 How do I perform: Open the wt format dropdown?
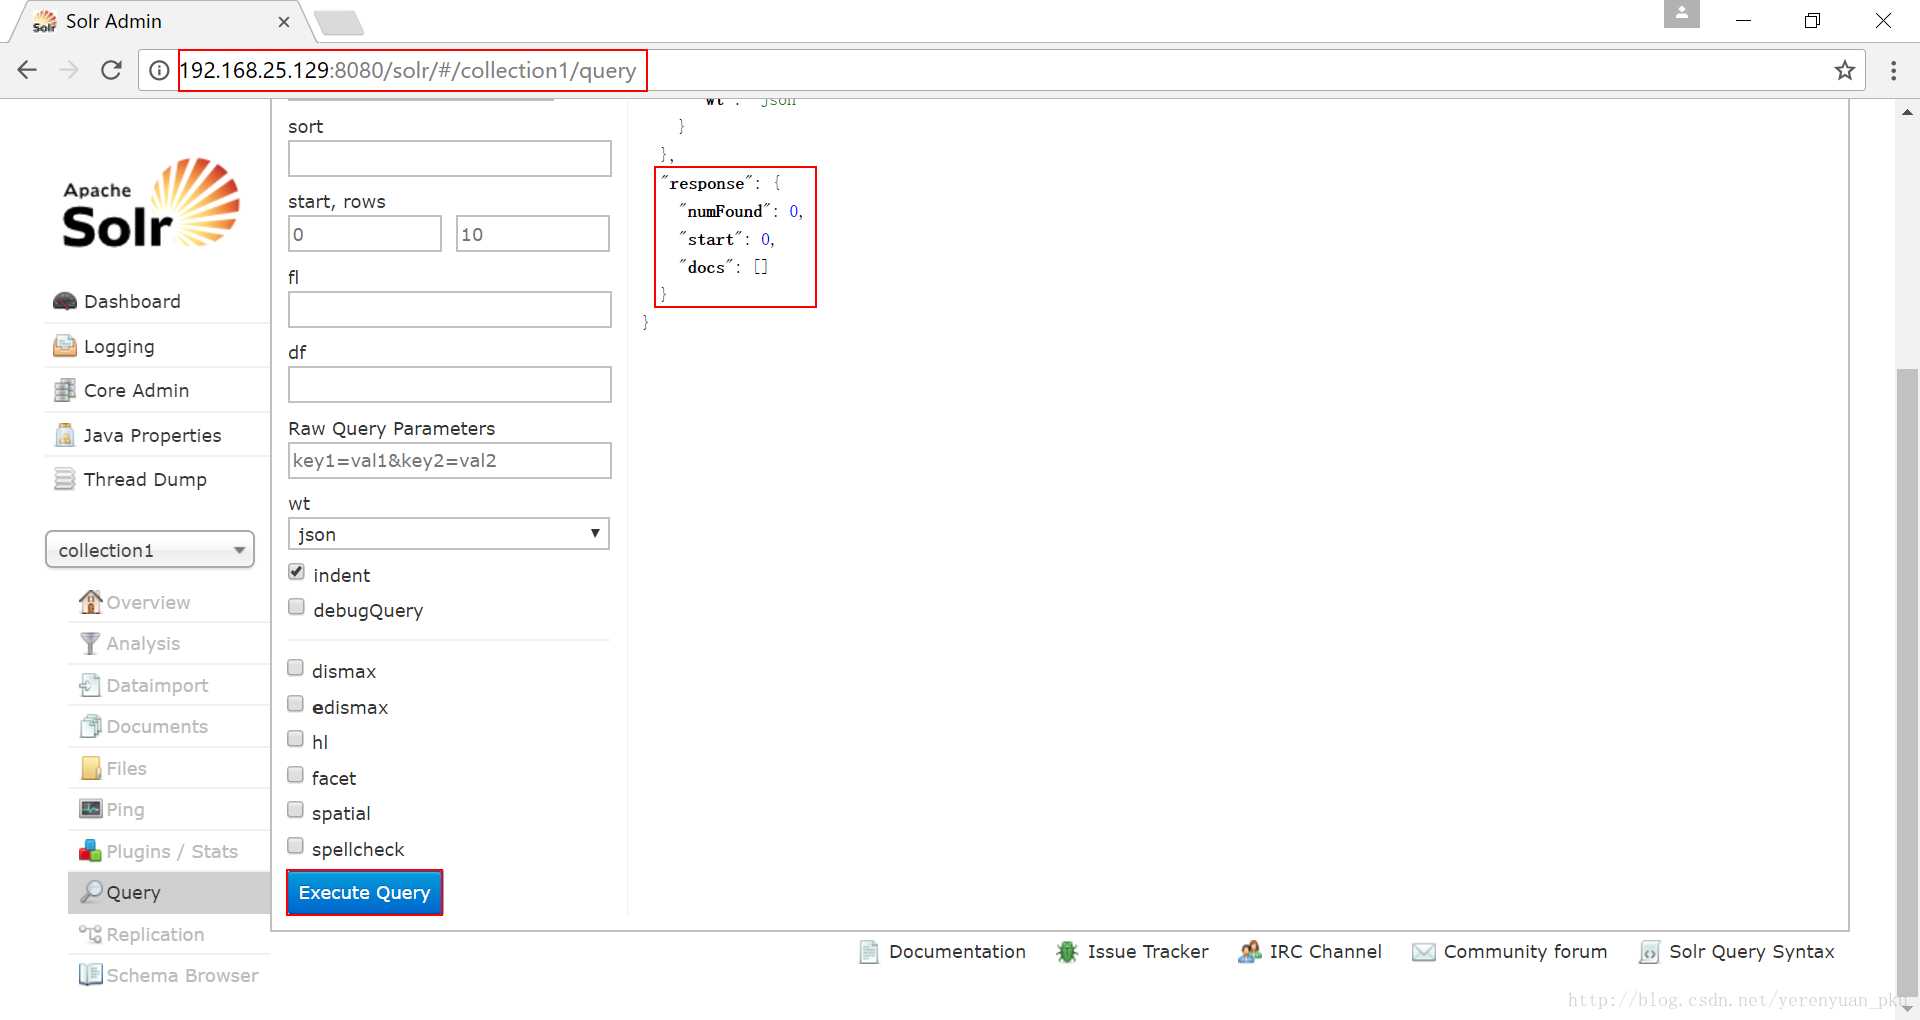tap(449, 534)
